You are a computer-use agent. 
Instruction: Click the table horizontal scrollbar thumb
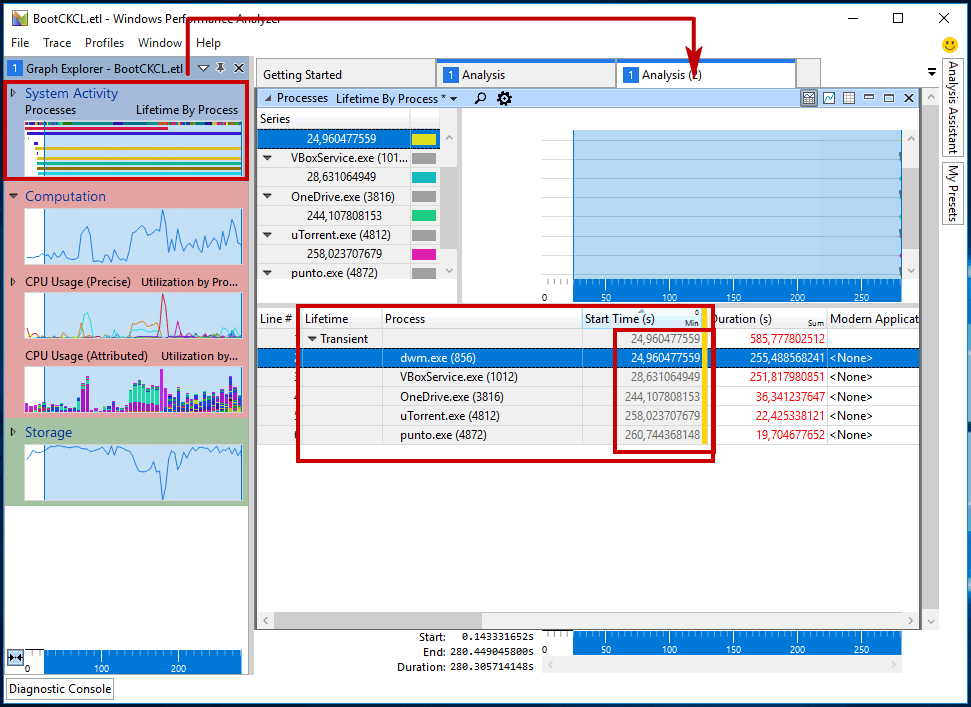click(378, 620)
